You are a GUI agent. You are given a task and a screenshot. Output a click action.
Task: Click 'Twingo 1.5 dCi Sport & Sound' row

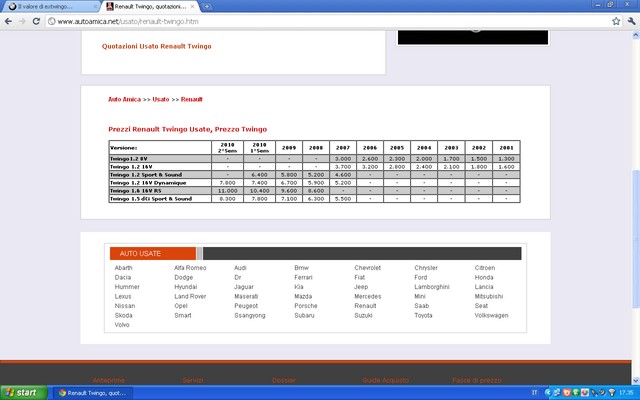click(314, 199)
